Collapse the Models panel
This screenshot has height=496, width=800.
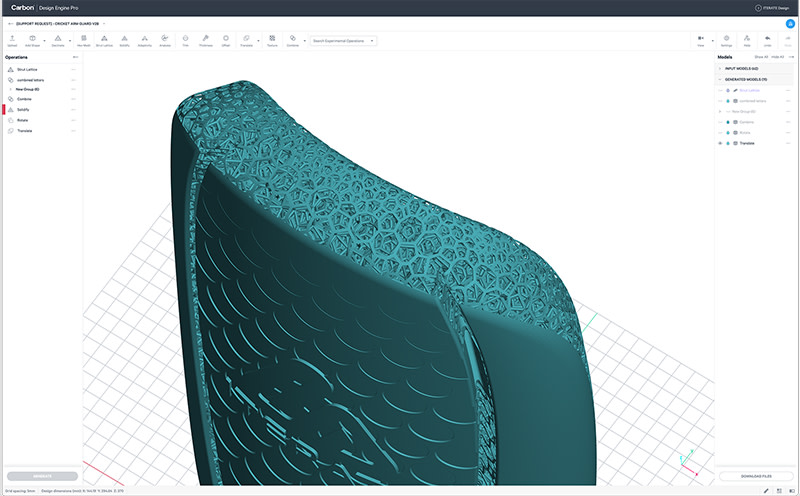[791, 57]
